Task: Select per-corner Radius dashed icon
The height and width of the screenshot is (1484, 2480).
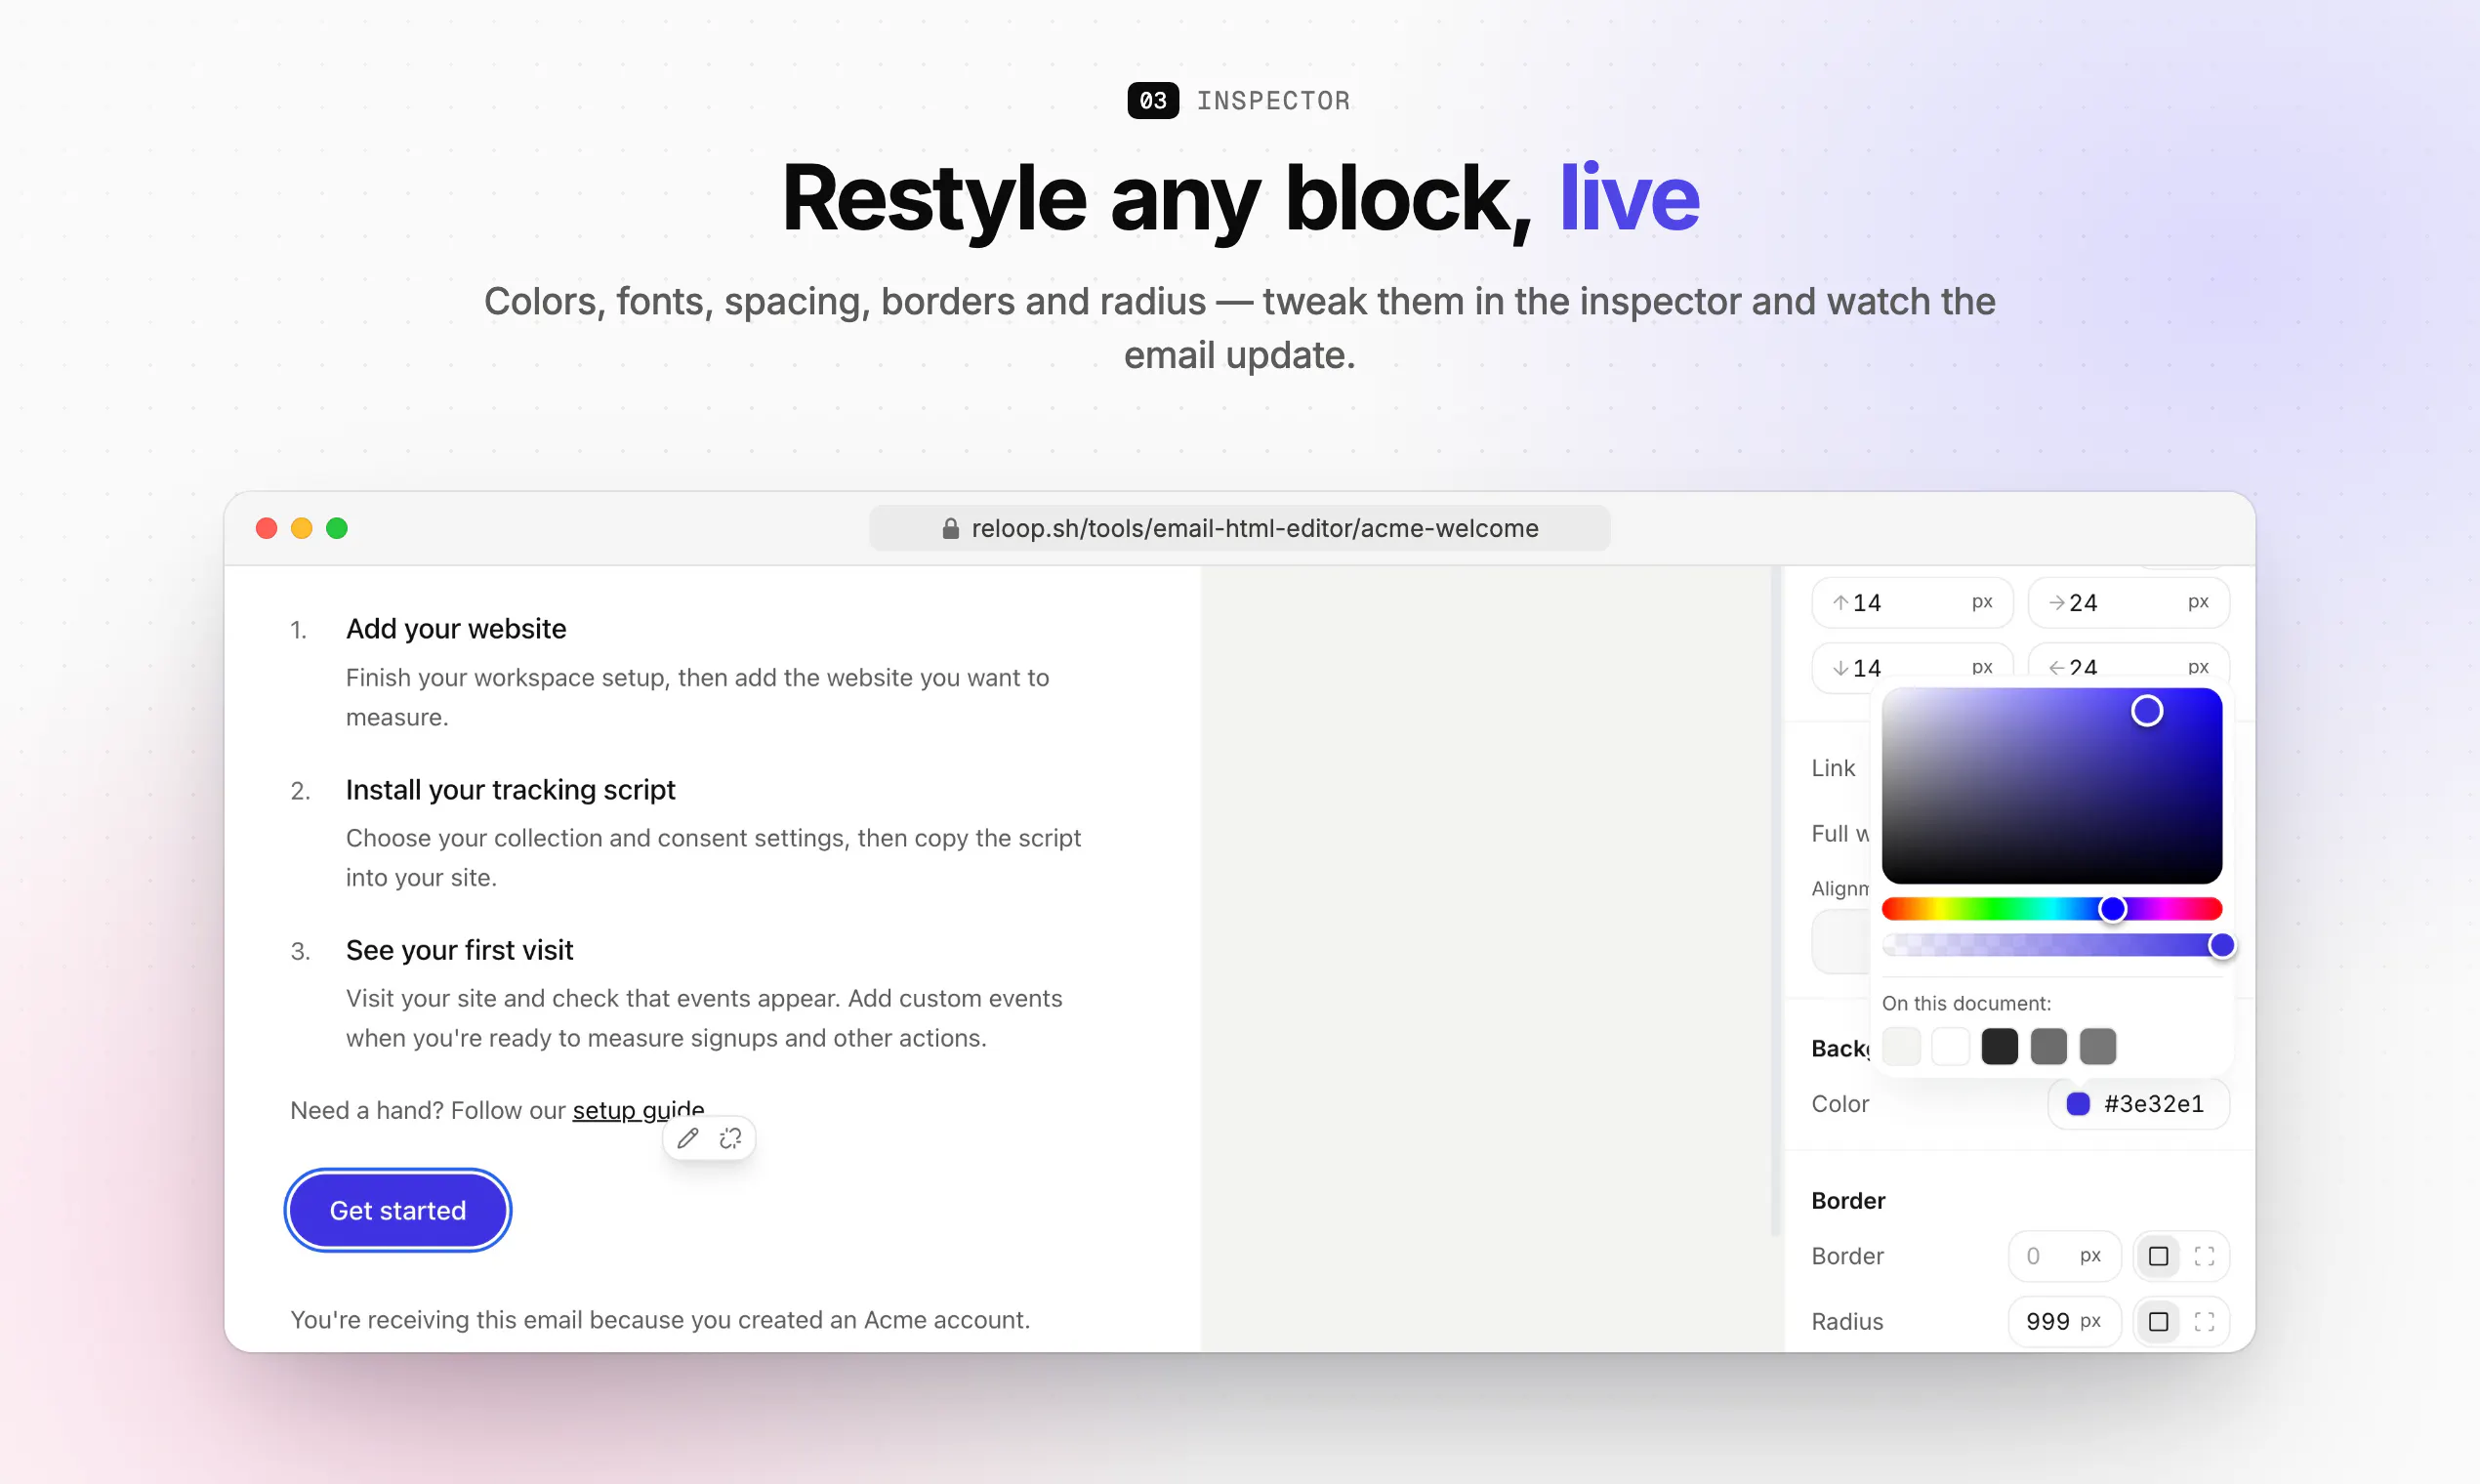Action: click(x=2204, y=1322)
